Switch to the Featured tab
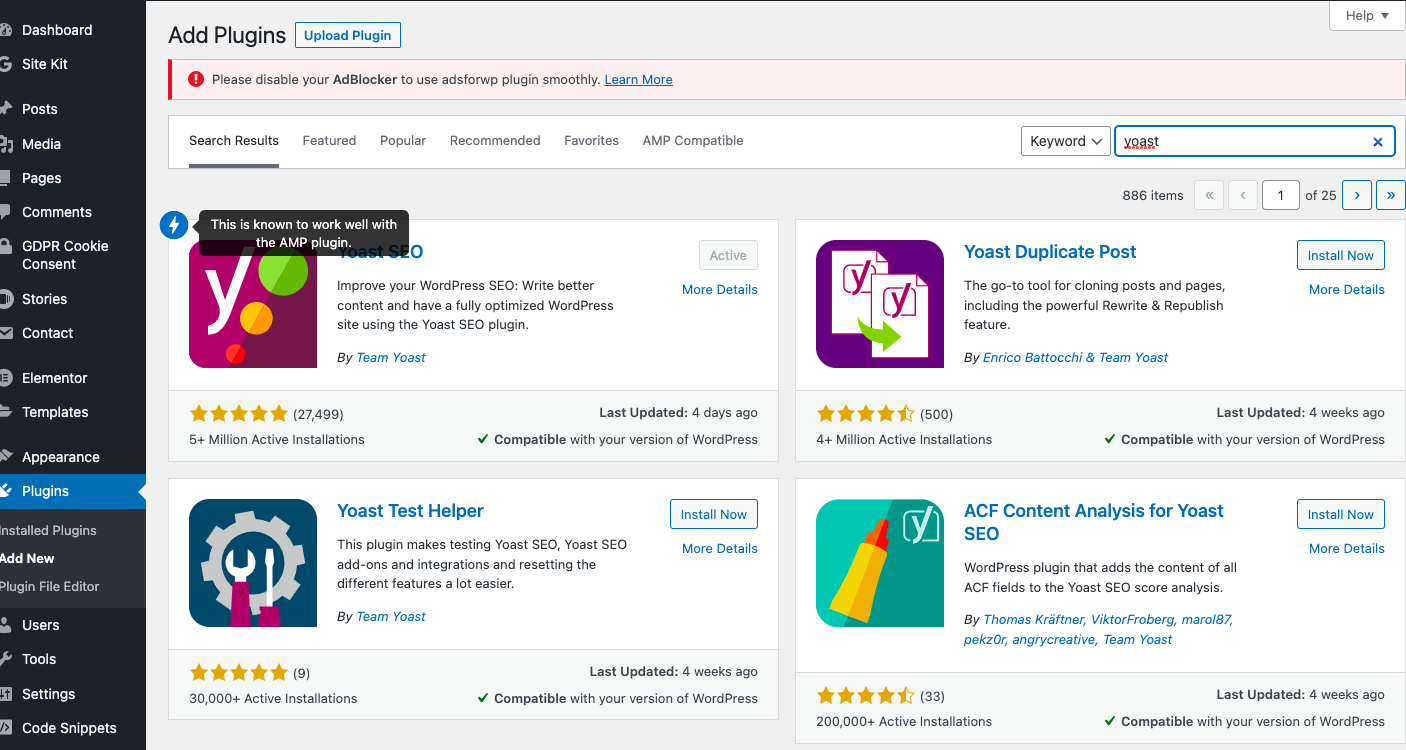1406x750 pixels. click(329, 141)
